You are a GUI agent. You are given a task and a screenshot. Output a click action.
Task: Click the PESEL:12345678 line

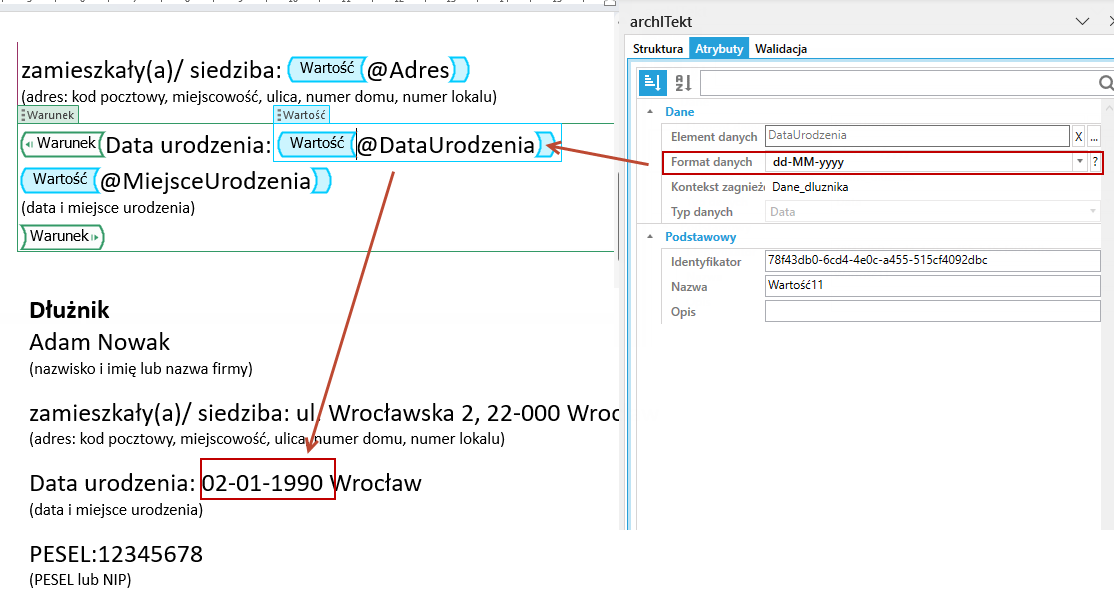pos(116,554)
